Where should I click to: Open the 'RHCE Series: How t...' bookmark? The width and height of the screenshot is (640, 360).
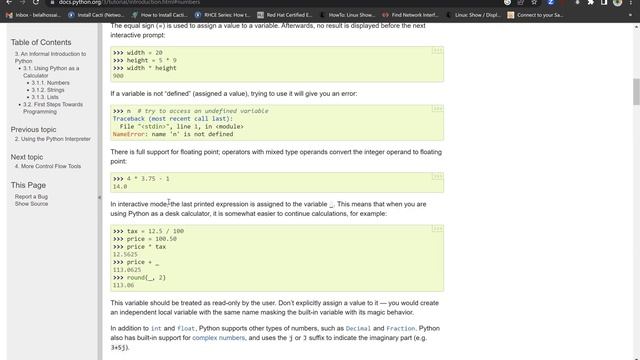point(222,15)
